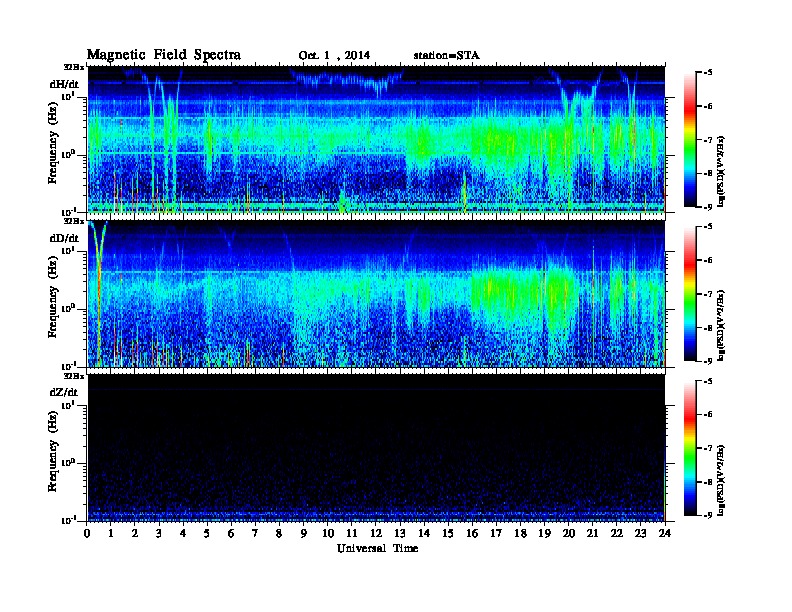
Task: Click the "Universal Time" axis label
Action: click(377, 548)
